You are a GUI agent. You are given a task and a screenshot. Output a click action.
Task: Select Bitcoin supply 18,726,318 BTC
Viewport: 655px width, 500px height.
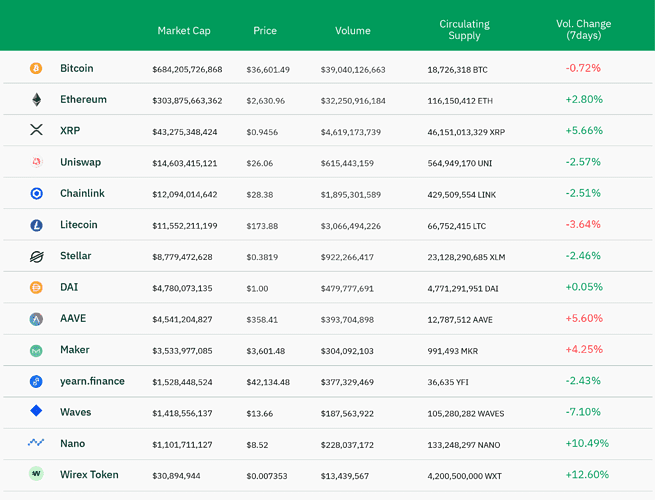pos(457,70)
